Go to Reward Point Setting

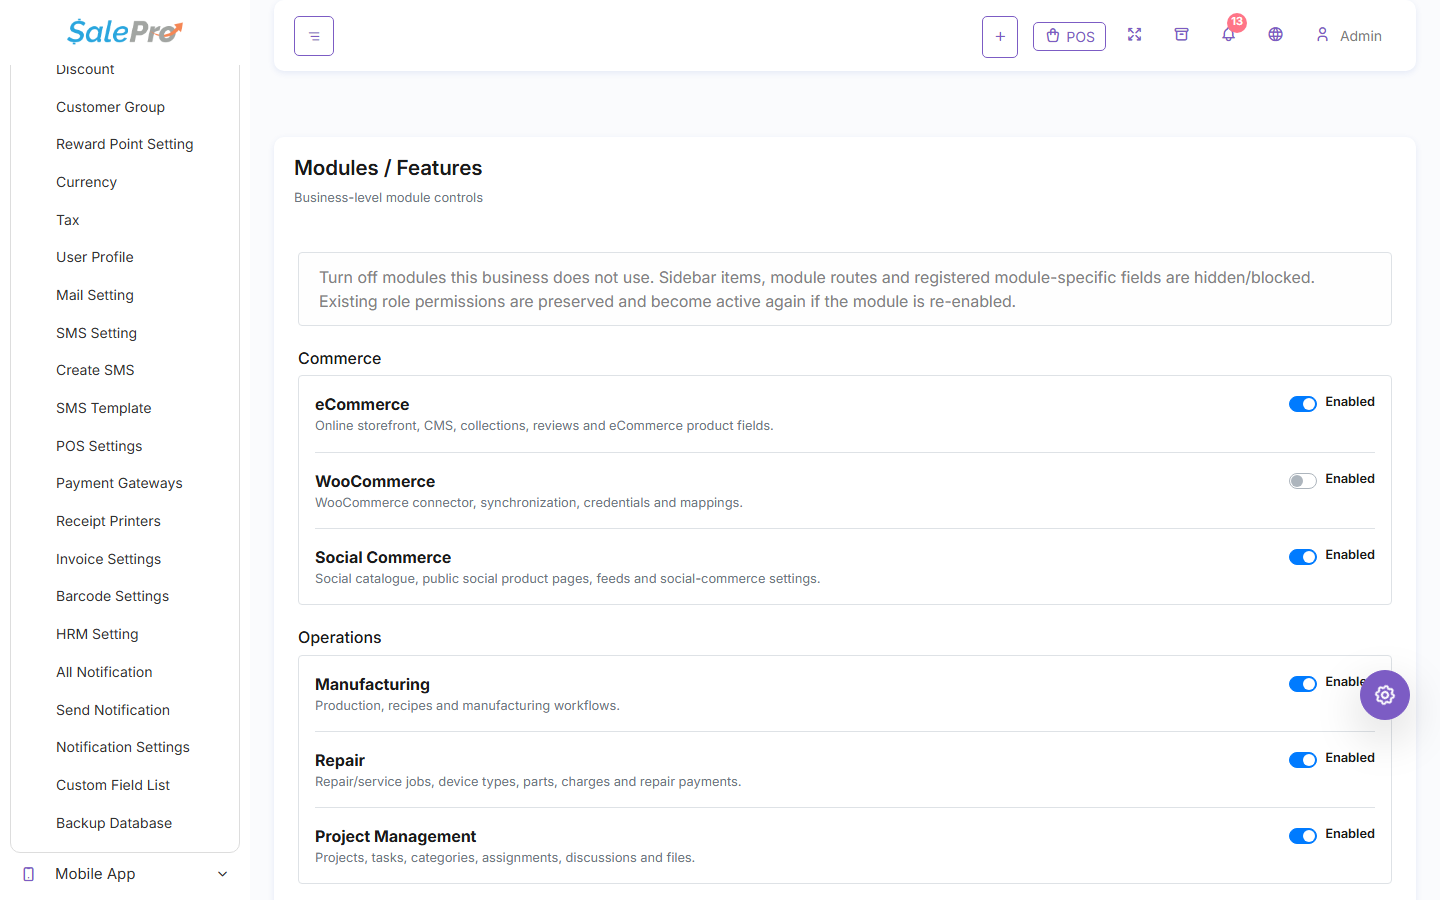[x=125, y=144]
